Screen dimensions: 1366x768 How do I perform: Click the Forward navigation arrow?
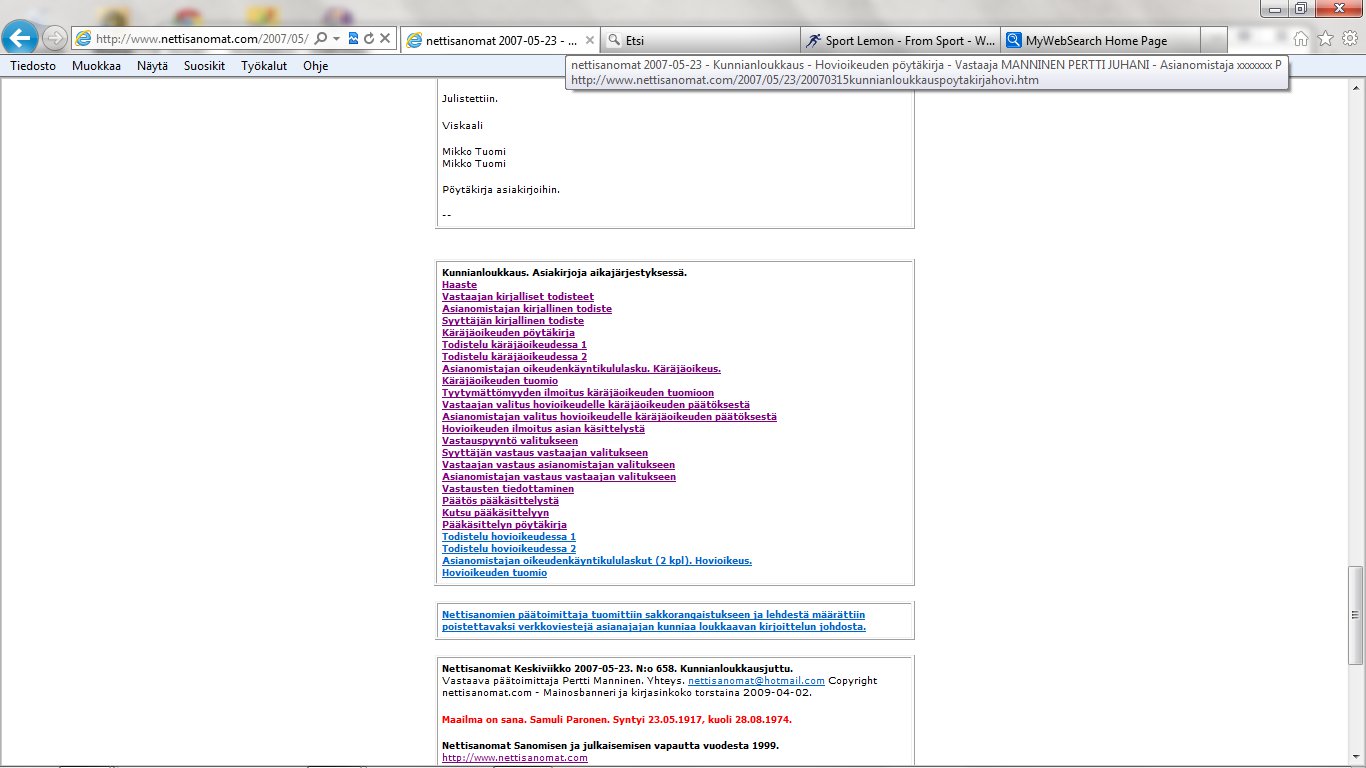tap(55, 39)
